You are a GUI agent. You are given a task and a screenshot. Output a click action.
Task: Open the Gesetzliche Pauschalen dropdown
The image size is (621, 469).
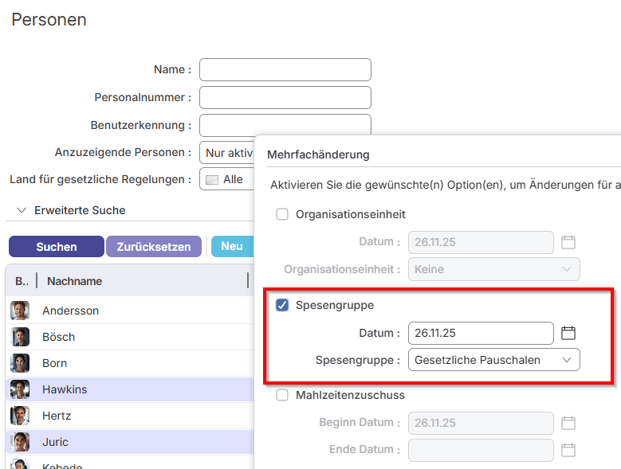tap(494, 360)
